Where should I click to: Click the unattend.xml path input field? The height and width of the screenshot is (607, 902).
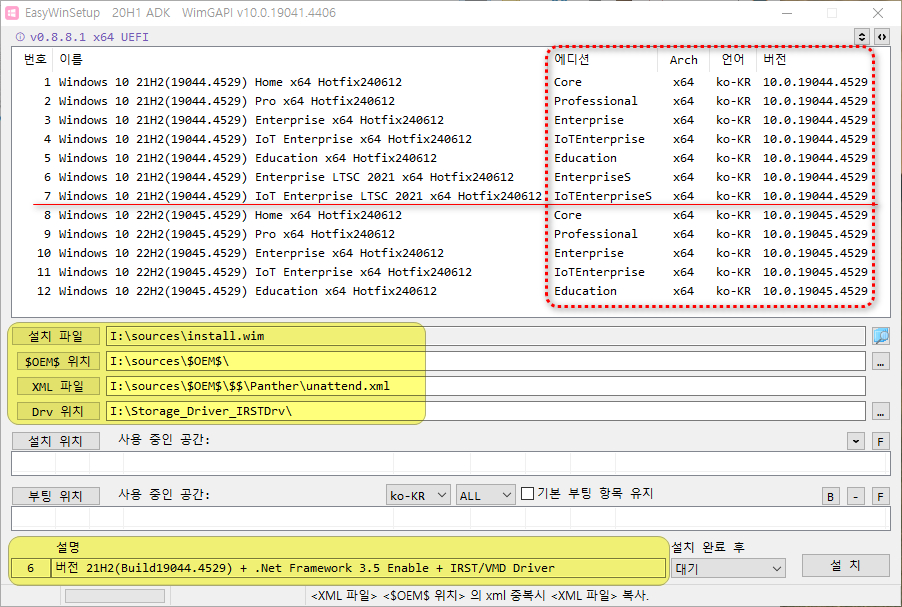(x=486, y=386)
